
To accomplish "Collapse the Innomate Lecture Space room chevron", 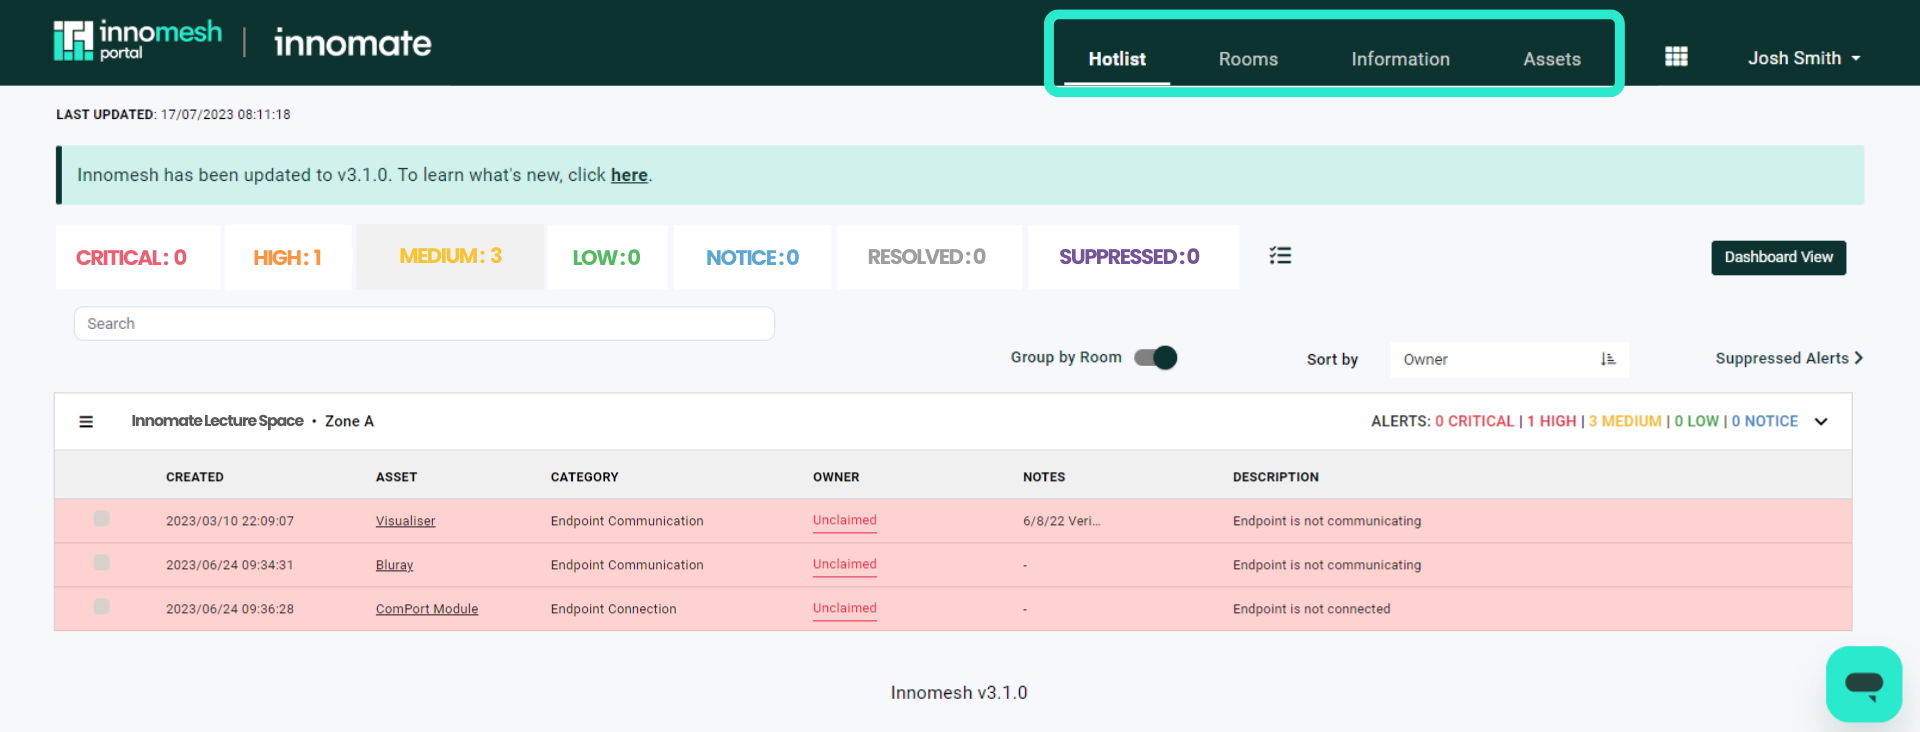I will [x=1821, y=422].
